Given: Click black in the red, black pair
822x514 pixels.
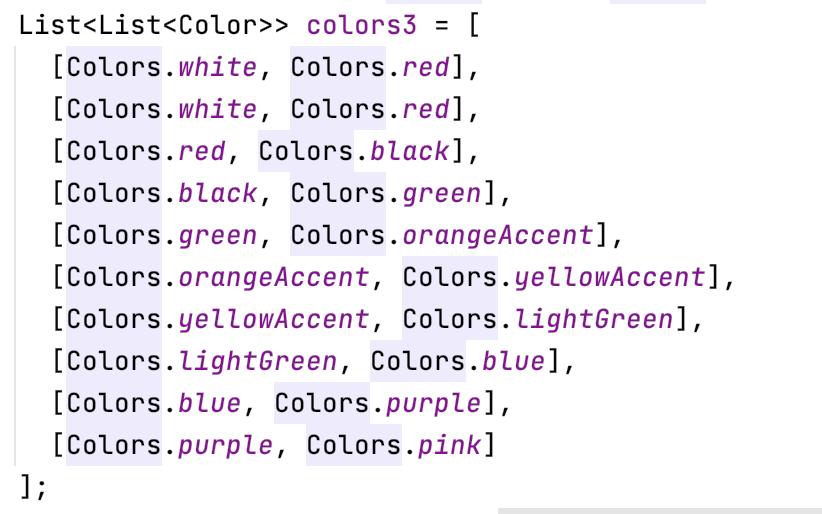Looking at the screenshot, I should click(x=409, y=152).
